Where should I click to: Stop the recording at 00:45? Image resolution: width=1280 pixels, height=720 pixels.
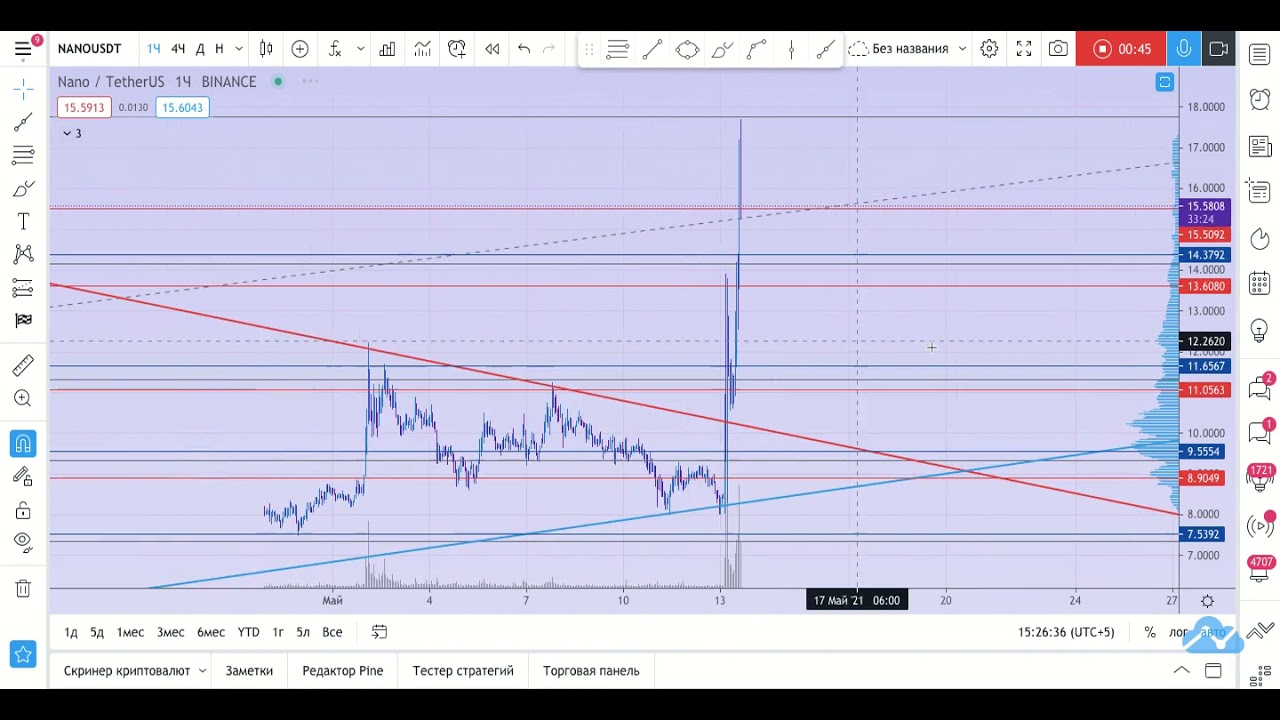[1121, 49]
